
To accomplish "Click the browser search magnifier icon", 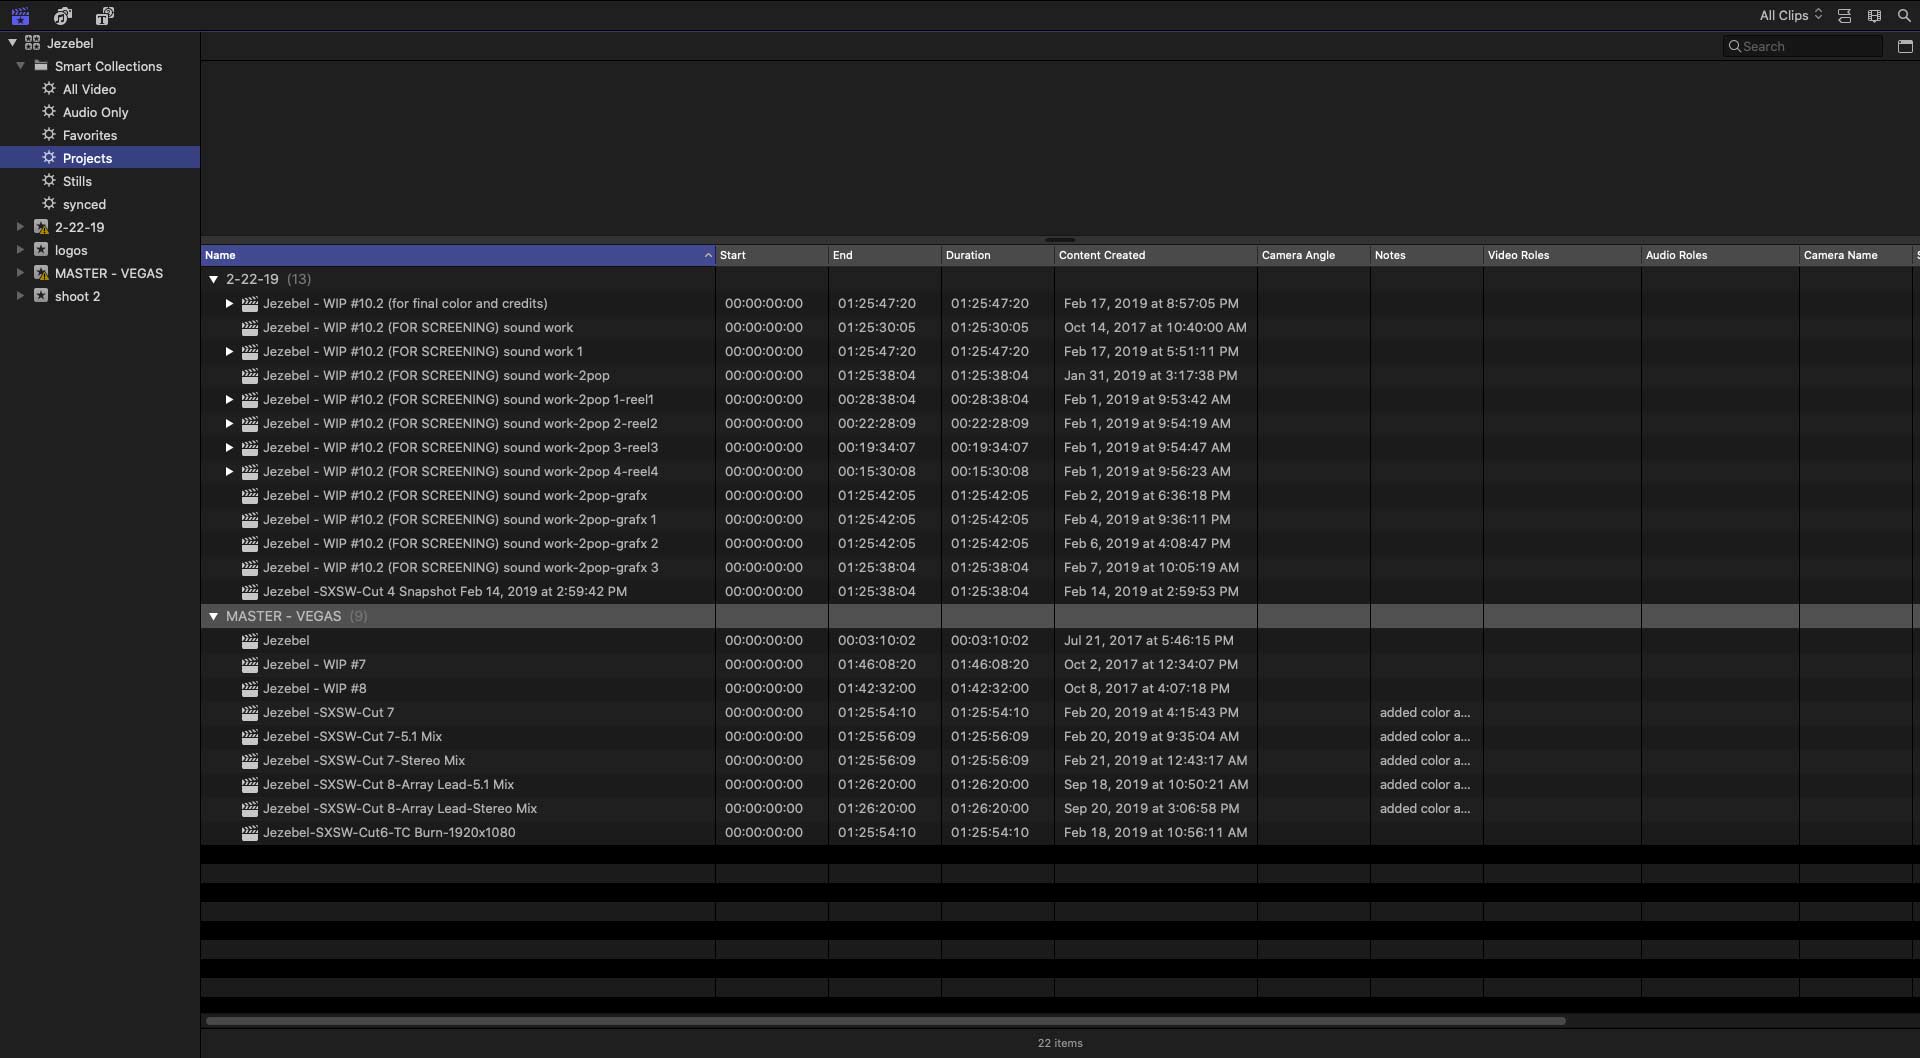I will click(1904, 16).
